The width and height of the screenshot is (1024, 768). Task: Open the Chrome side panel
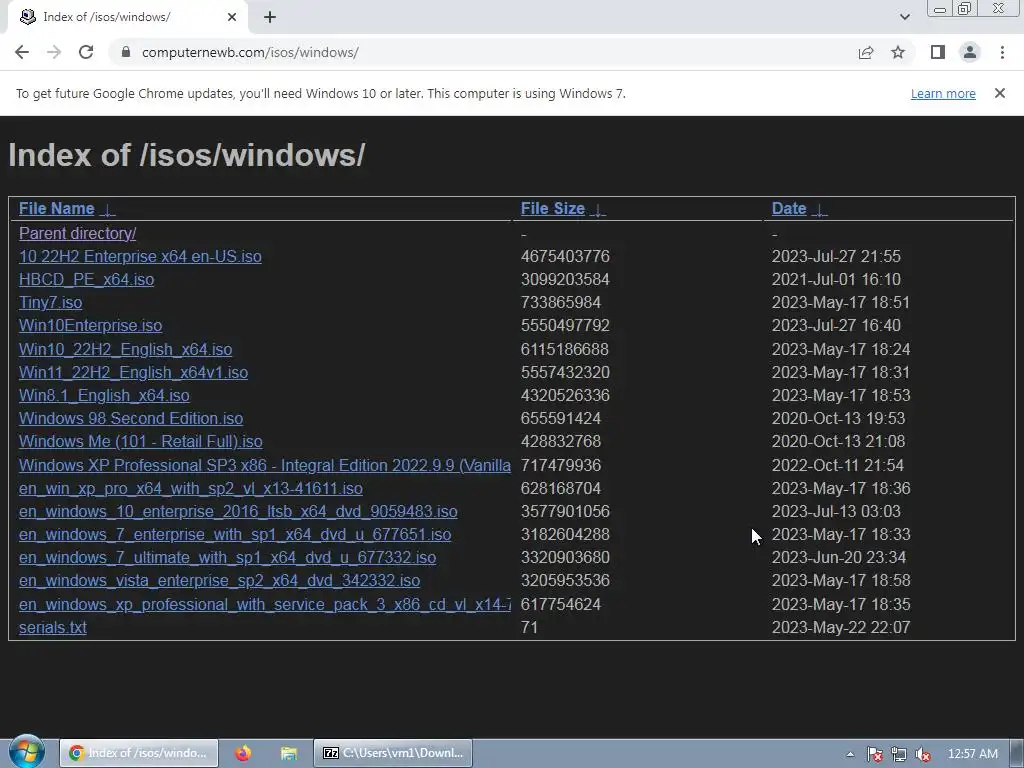[938, 52]
